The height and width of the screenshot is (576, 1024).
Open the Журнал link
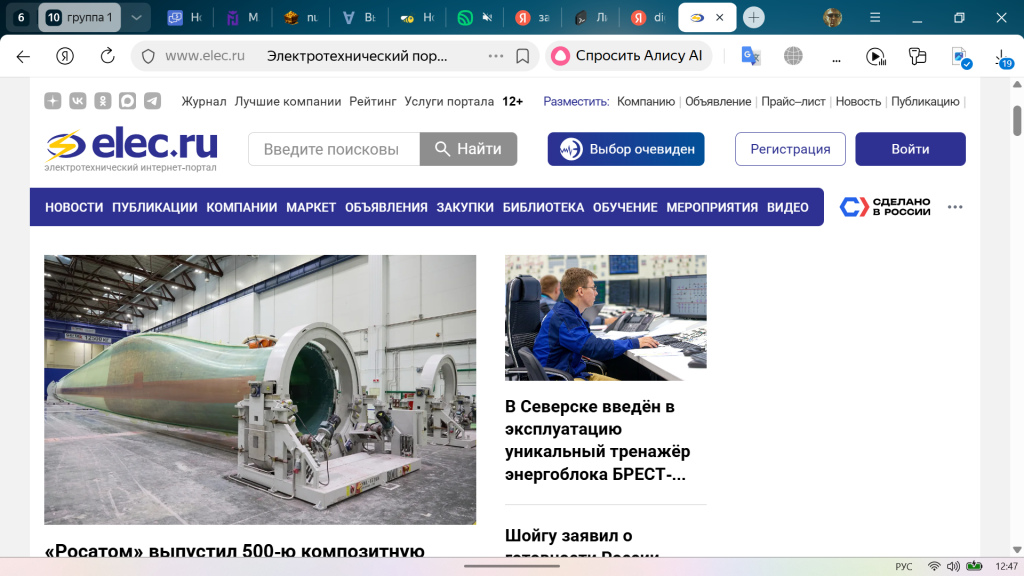click(204, 101)
